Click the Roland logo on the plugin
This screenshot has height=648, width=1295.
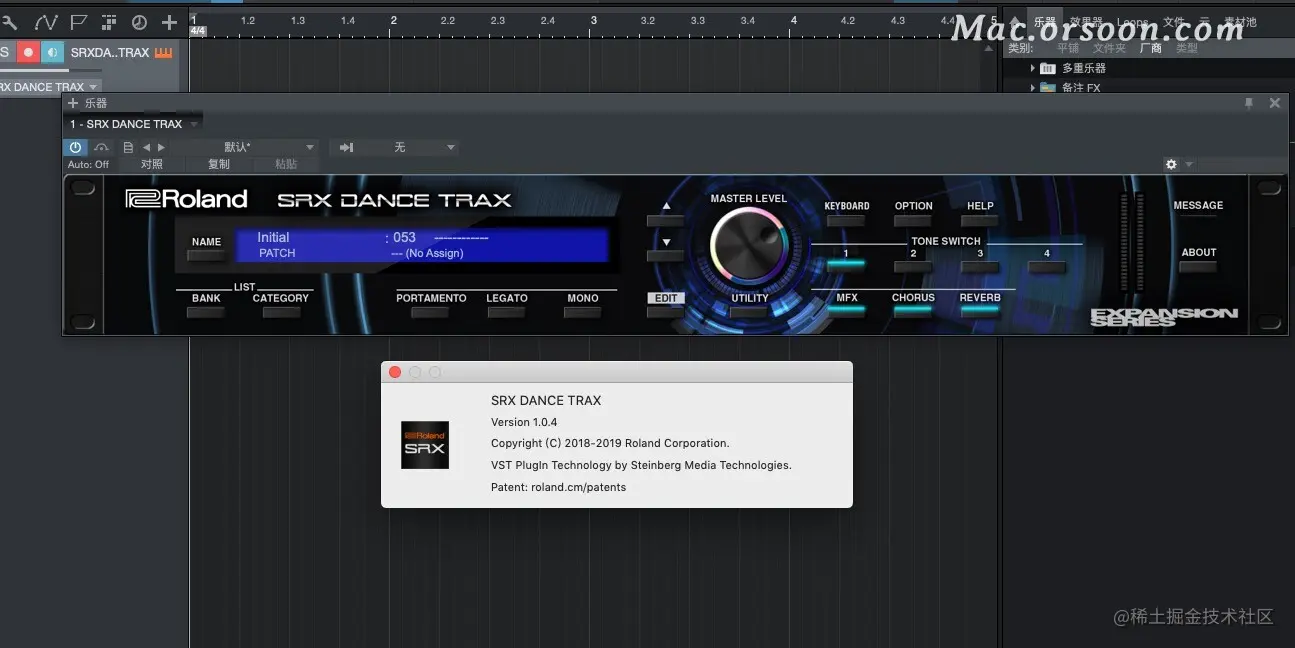(x=187, y=199)
